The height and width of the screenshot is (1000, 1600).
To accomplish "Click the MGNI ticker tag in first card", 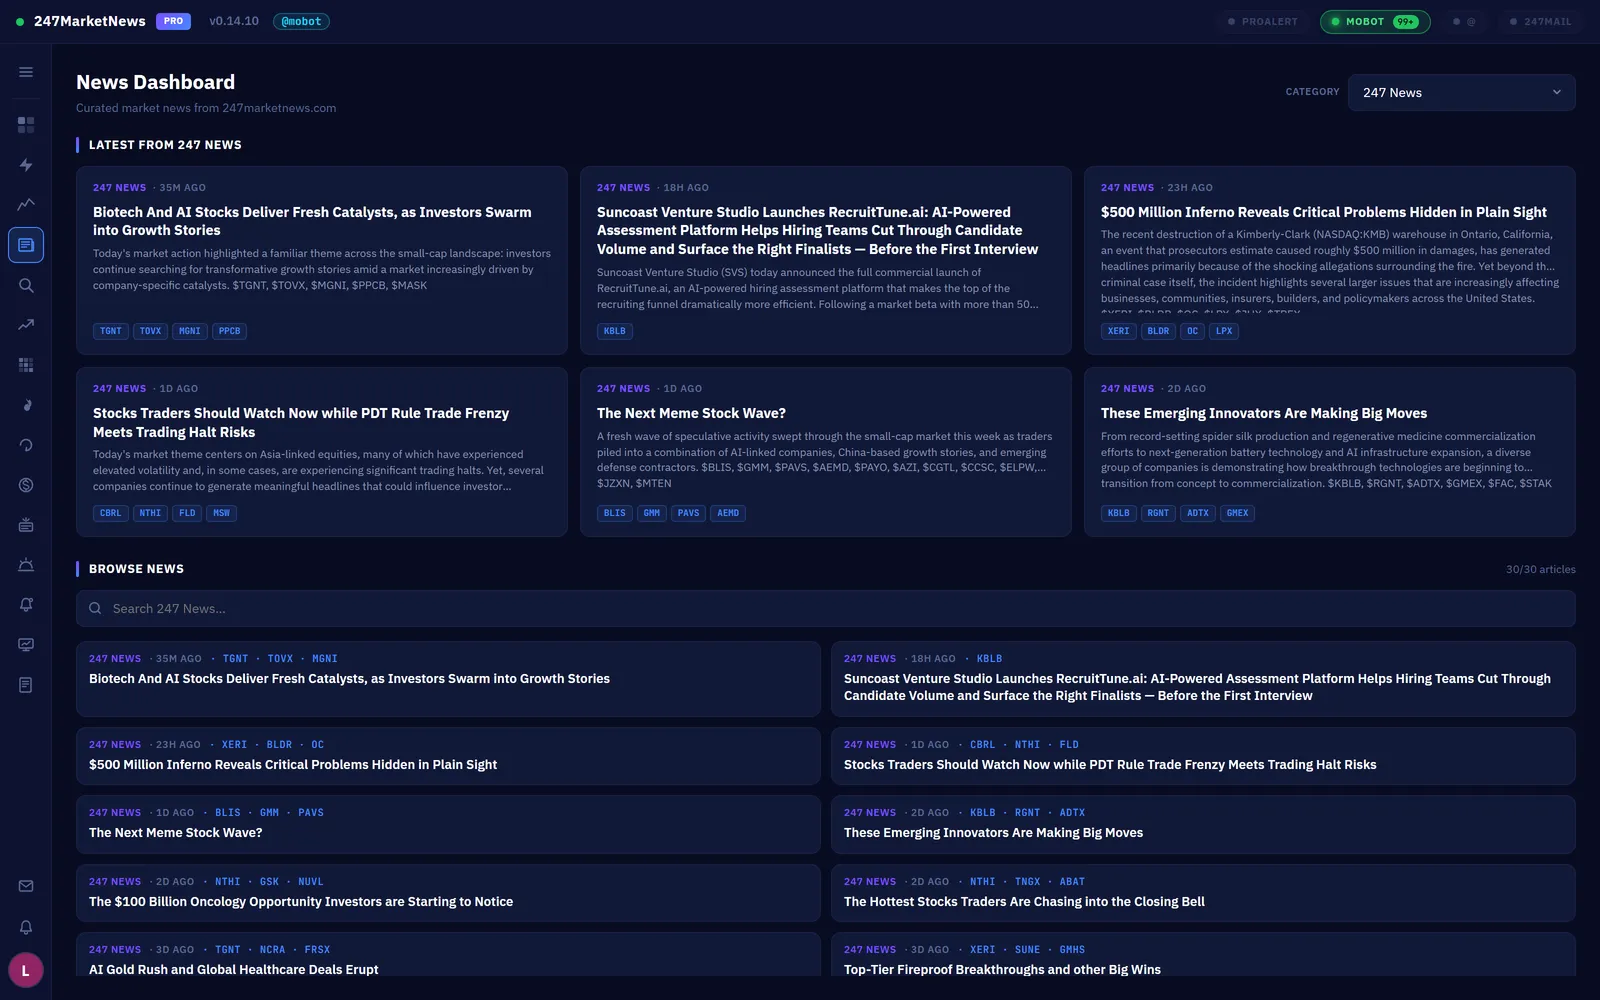I will click(190, 331).
